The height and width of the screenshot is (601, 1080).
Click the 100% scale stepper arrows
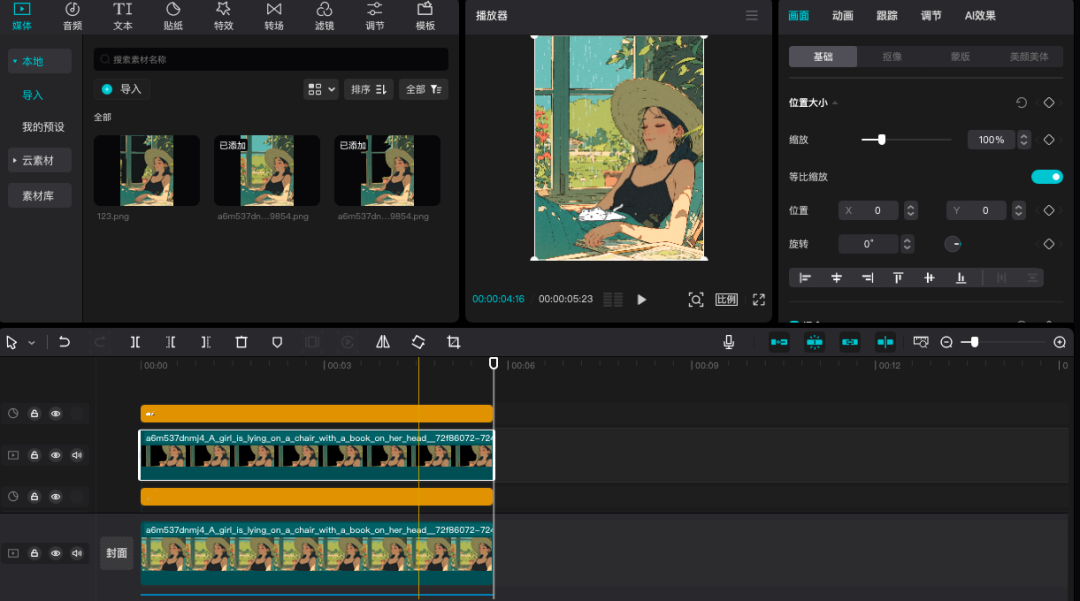tap(1024, 140)
